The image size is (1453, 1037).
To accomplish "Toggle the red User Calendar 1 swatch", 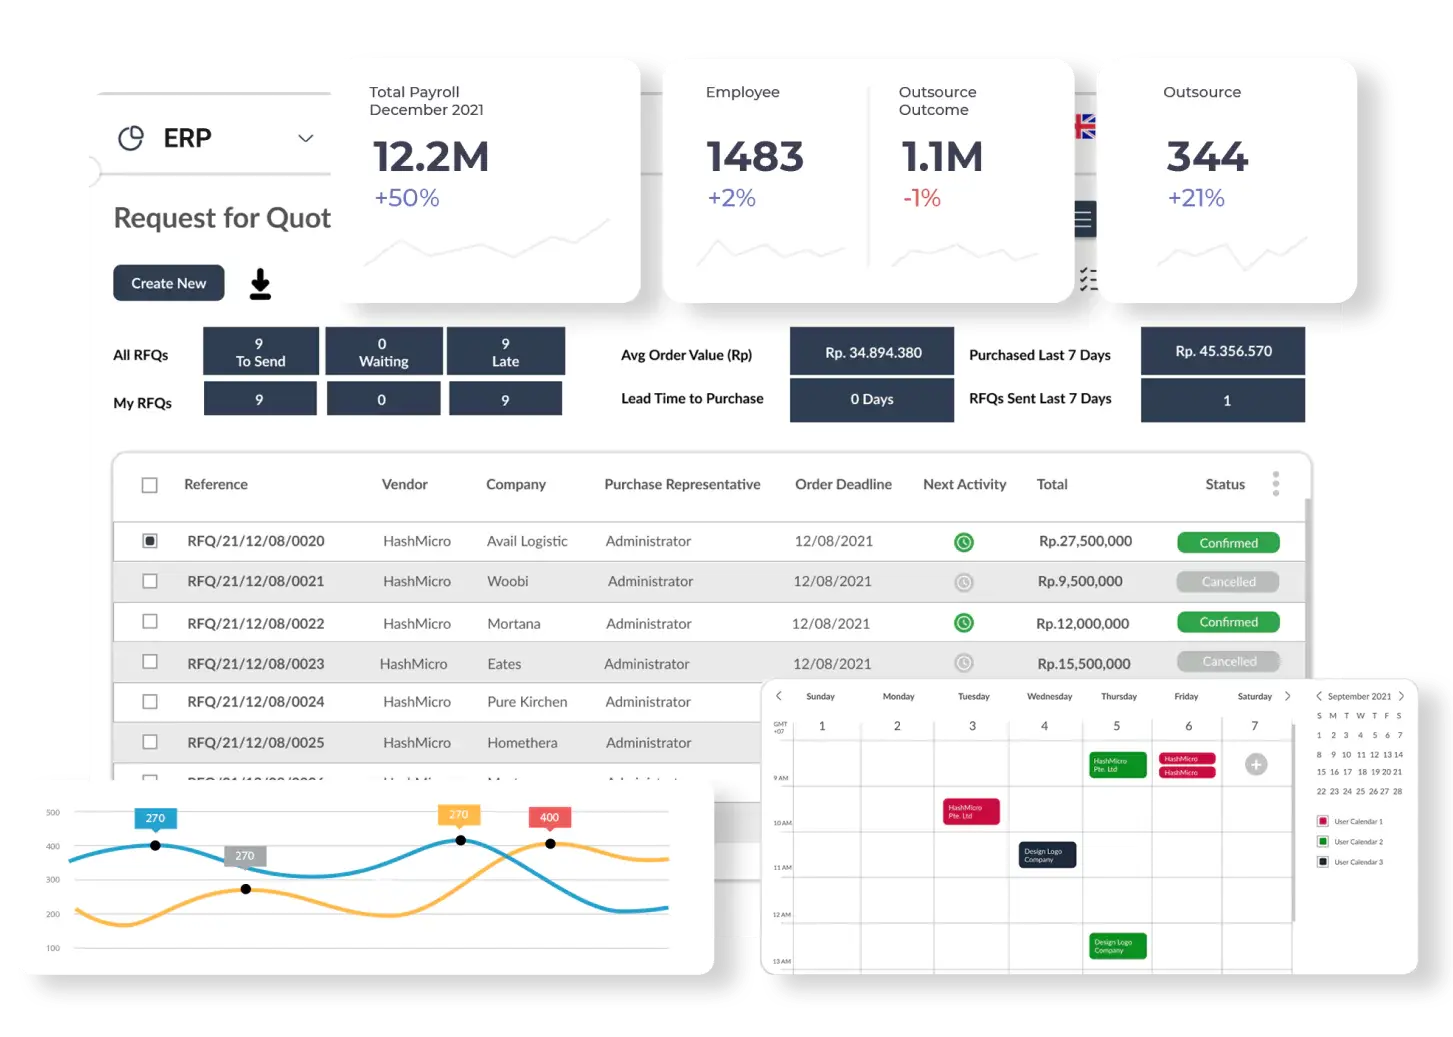I will coord(1323,821).
